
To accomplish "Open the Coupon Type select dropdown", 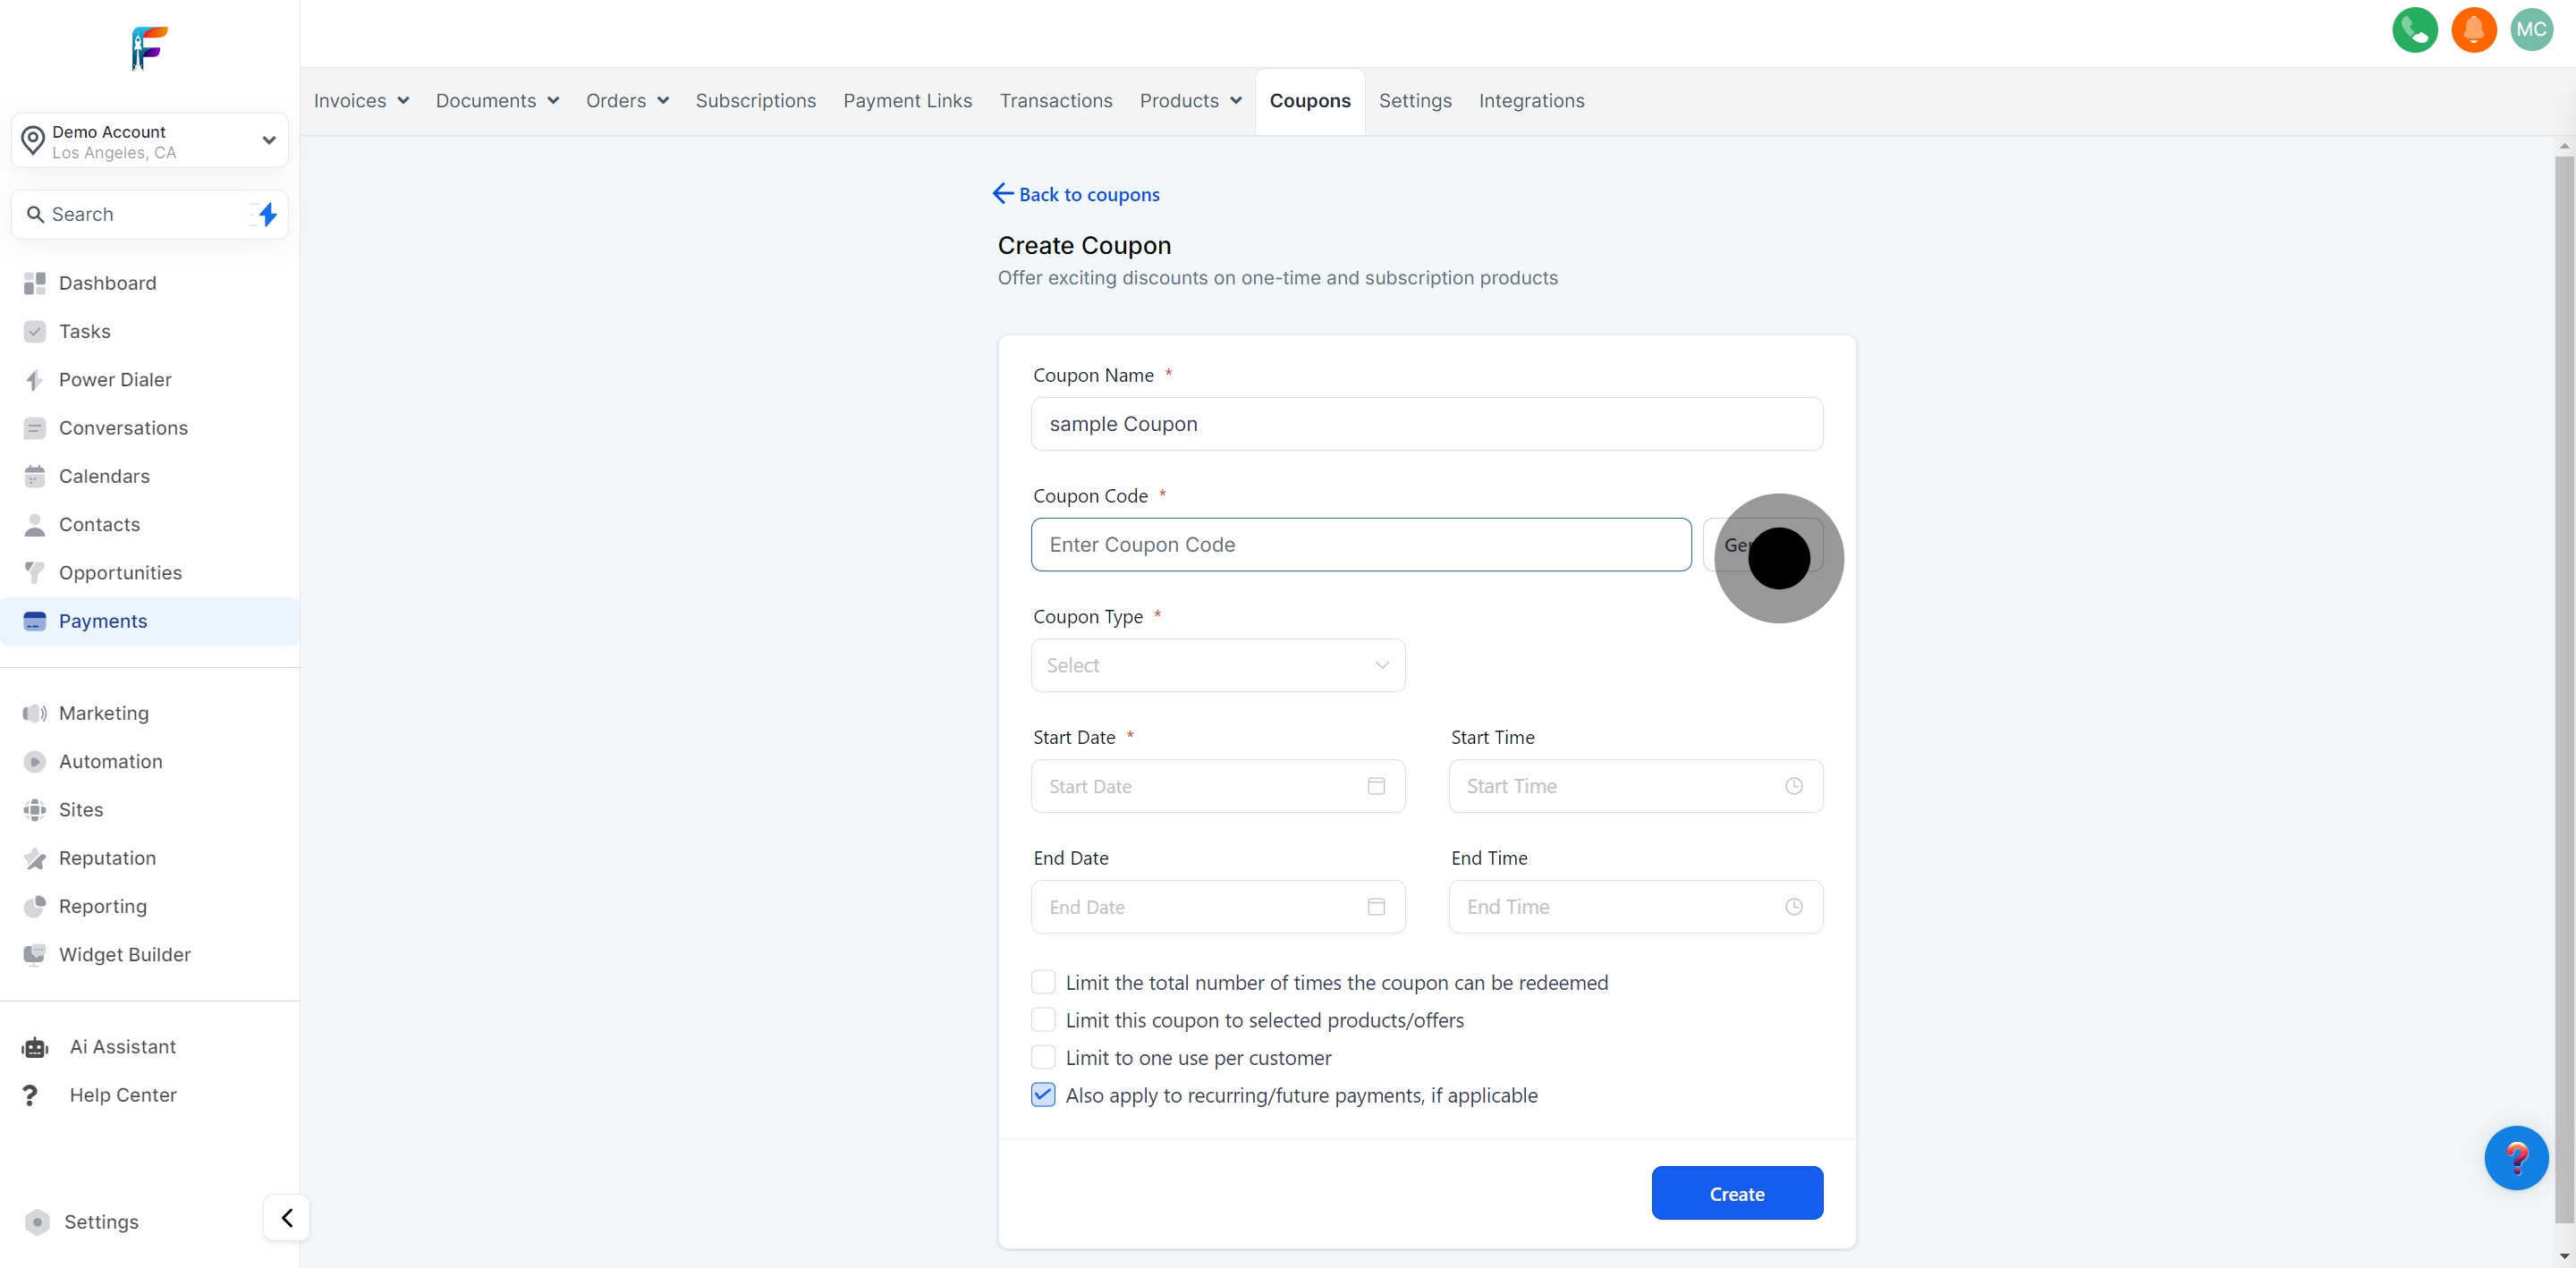I will [1217, 666].
